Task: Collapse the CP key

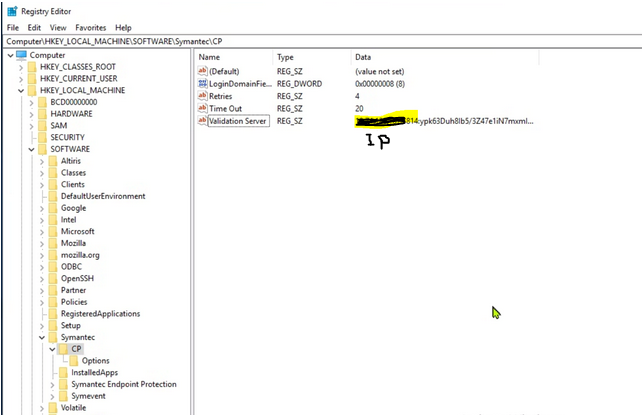Action: pyautogui.click(x=52, y=349)
